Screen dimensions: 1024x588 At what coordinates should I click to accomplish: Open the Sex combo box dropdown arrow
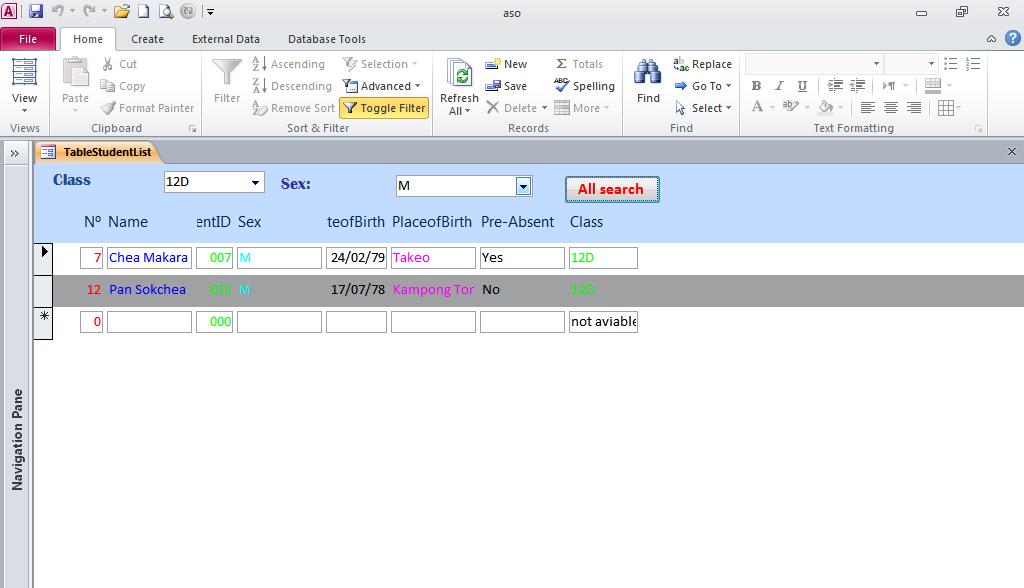523,187
